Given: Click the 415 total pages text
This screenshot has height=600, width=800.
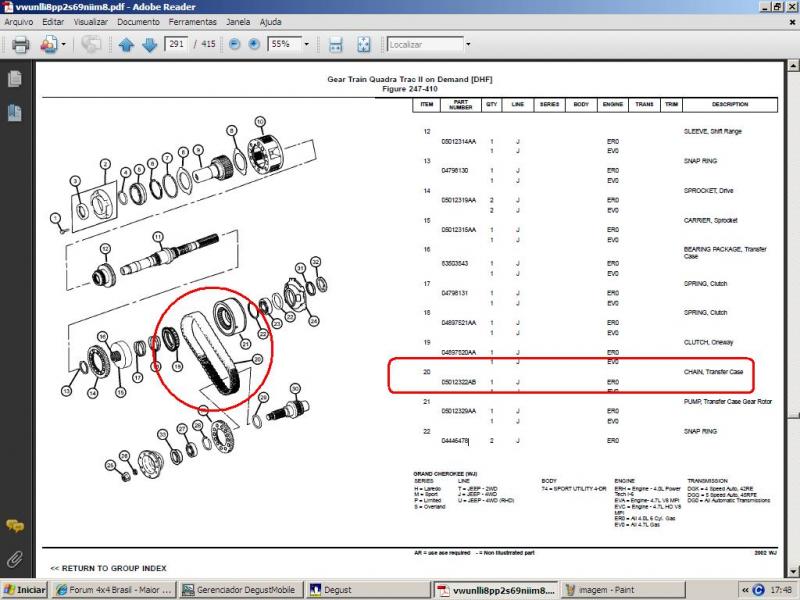Looking at the screenshot, I should 208,44.
